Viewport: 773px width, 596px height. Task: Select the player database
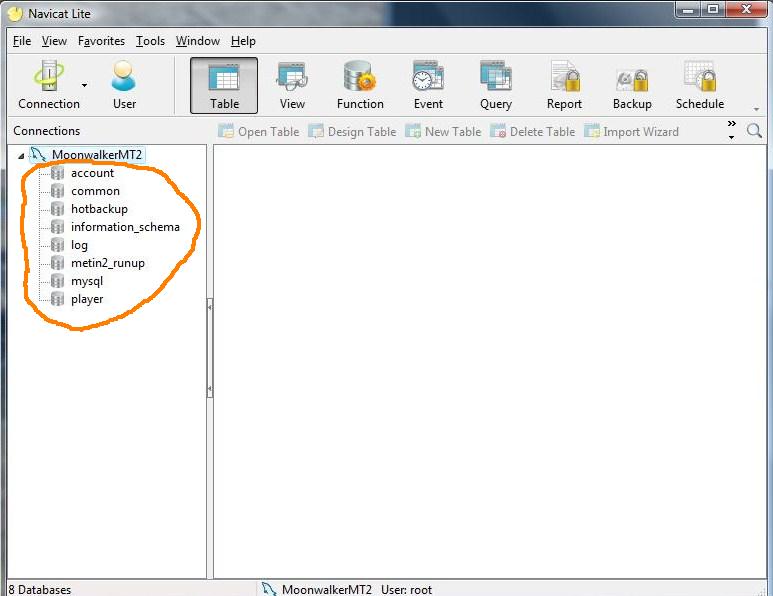pos(87,299)
